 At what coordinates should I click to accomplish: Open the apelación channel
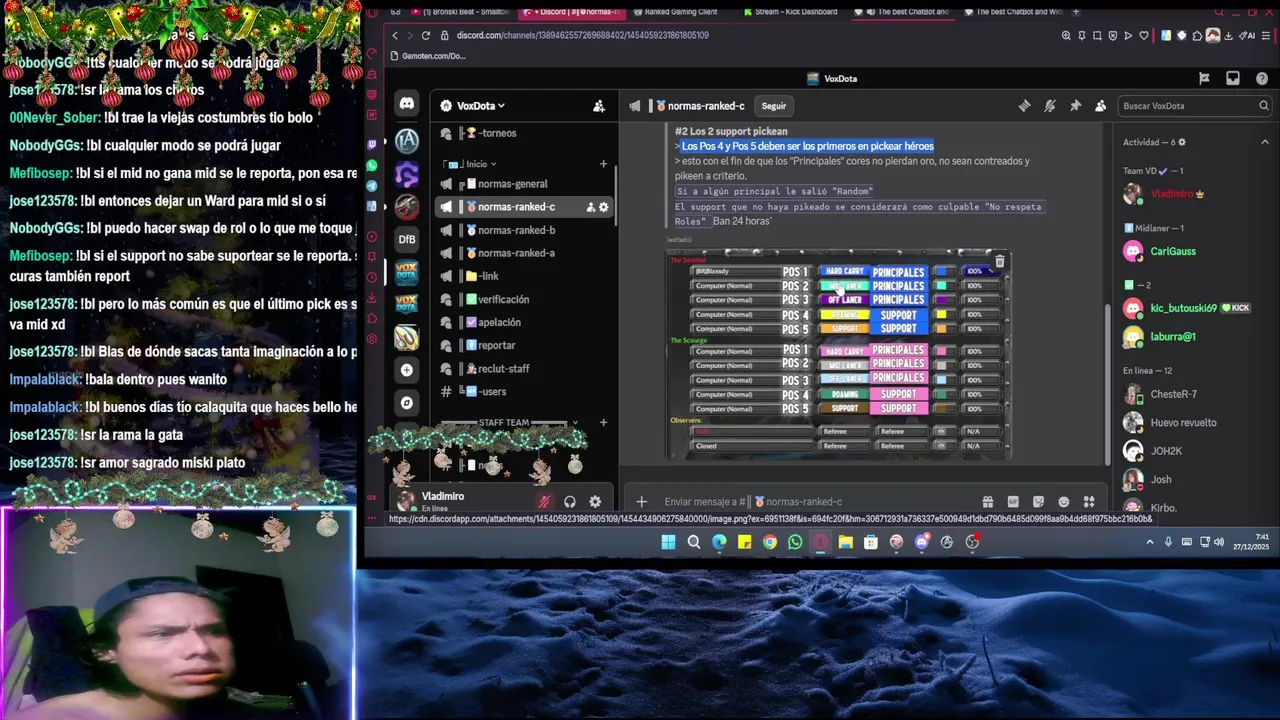point(526,322)
